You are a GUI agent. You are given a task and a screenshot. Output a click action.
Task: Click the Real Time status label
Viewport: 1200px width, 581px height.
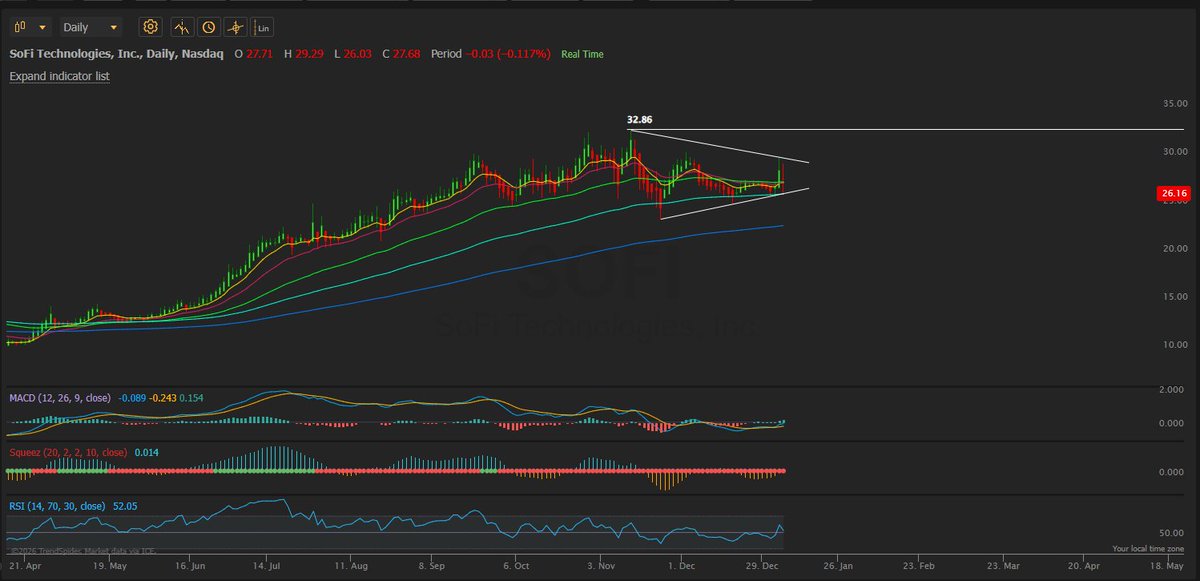click(582, 54)
